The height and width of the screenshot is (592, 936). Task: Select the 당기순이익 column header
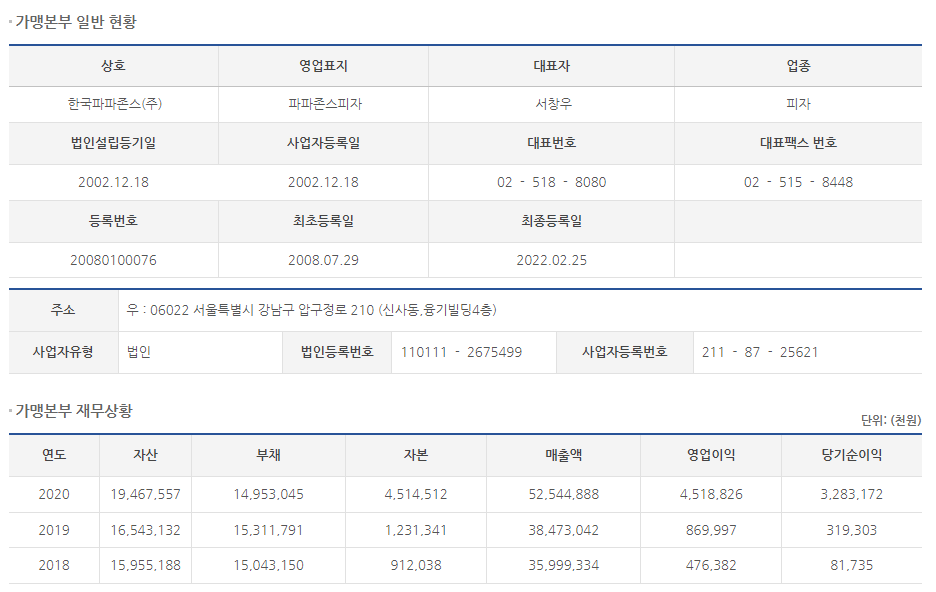click(x=852, y=455)
